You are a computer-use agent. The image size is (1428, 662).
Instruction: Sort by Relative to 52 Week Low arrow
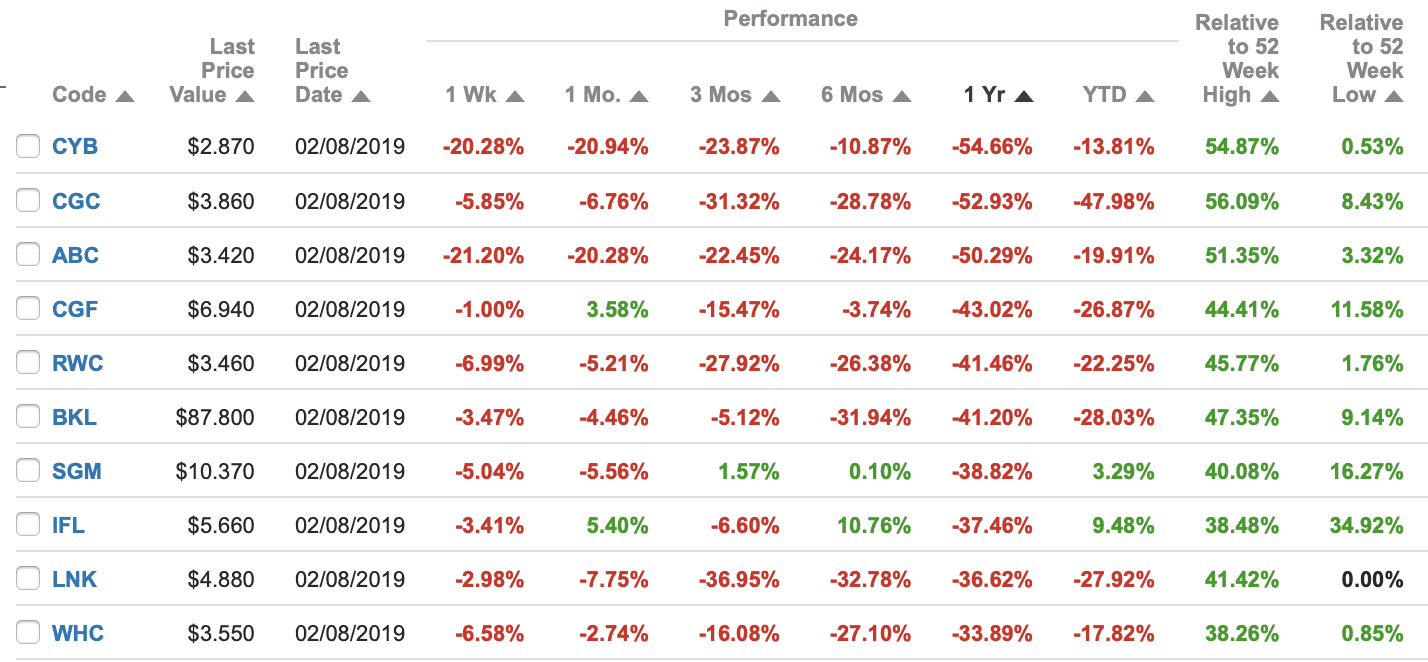[1393, 97]
